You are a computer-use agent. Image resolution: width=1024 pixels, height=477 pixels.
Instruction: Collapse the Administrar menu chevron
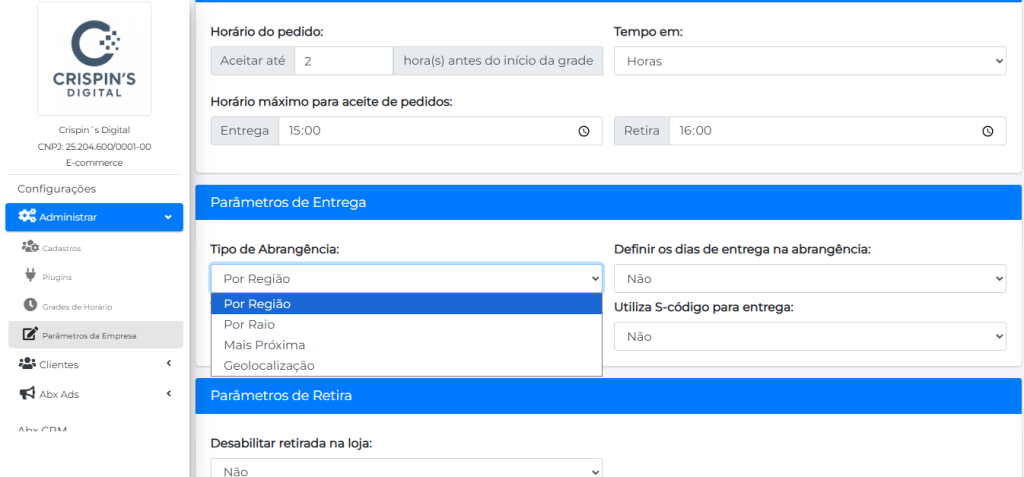(168, 217)
